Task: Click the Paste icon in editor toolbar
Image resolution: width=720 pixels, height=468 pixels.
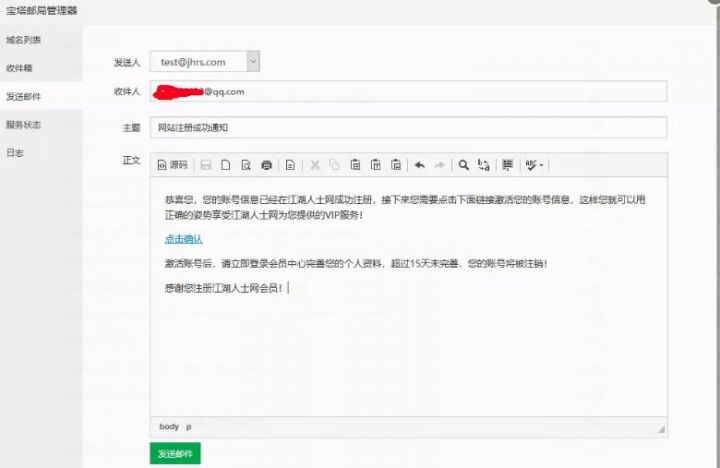Action: (355, 164)
